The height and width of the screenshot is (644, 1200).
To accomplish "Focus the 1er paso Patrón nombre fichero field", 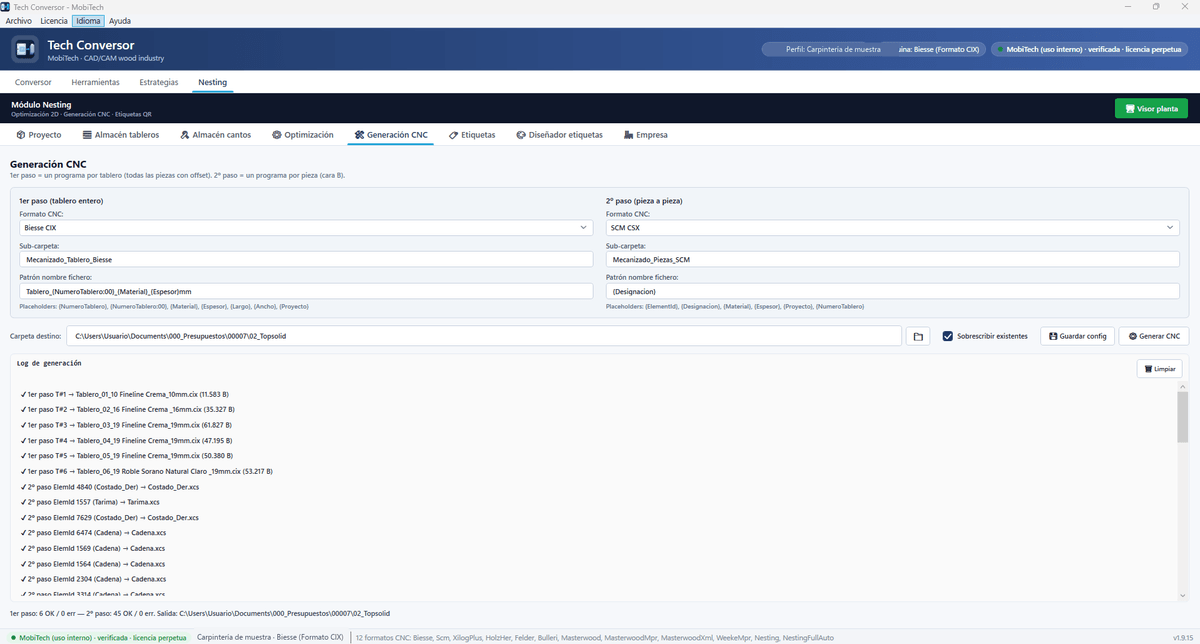I will pyautogui.click(x=306, y=291).
